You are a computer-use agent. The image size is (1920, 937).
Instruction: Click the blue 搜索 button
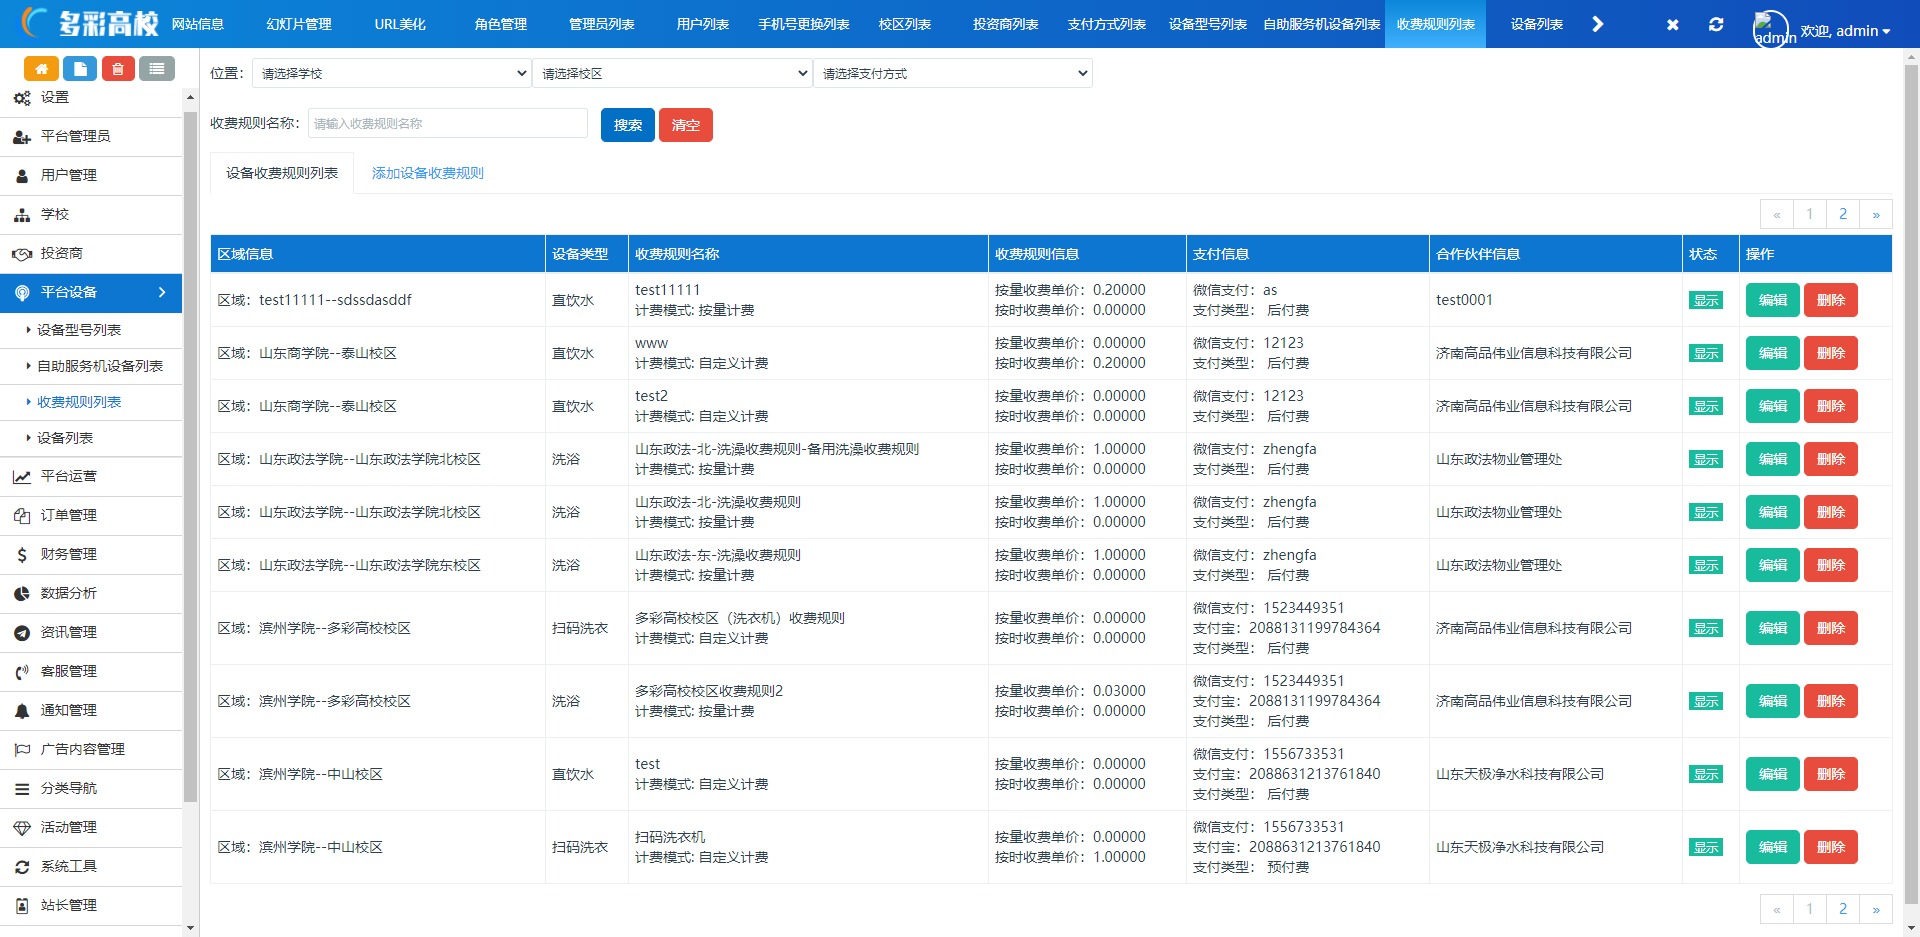628,125
